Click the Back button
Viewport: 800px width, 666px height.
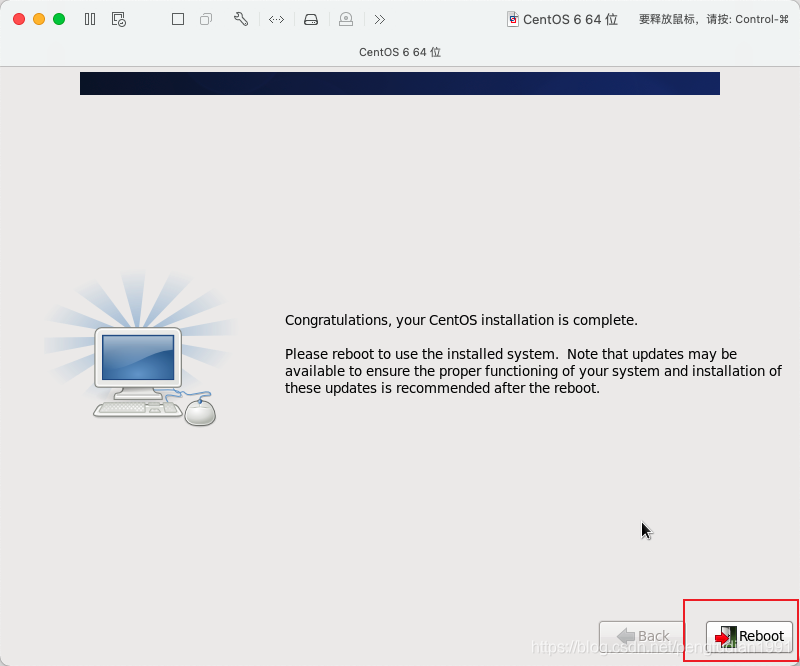tap(642, 635)
